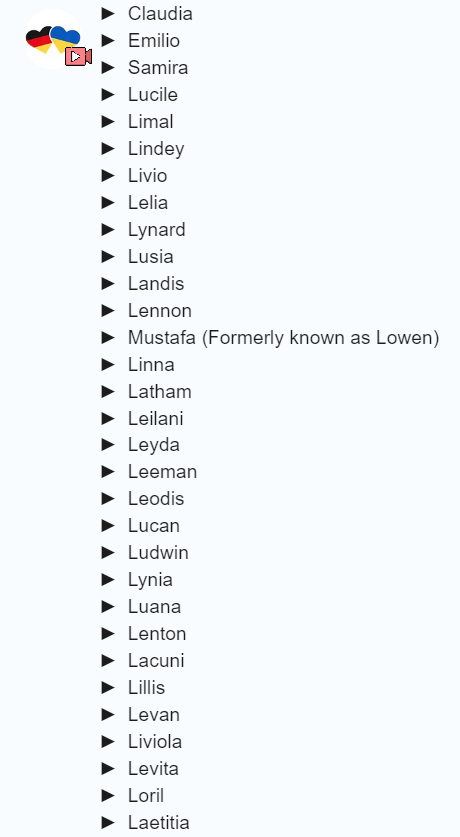Image resolution: width=460 pixels, height=837 pixels.
Task: Click the German-Ukrainian hearts avatar
Action: (x=53, y=39)
